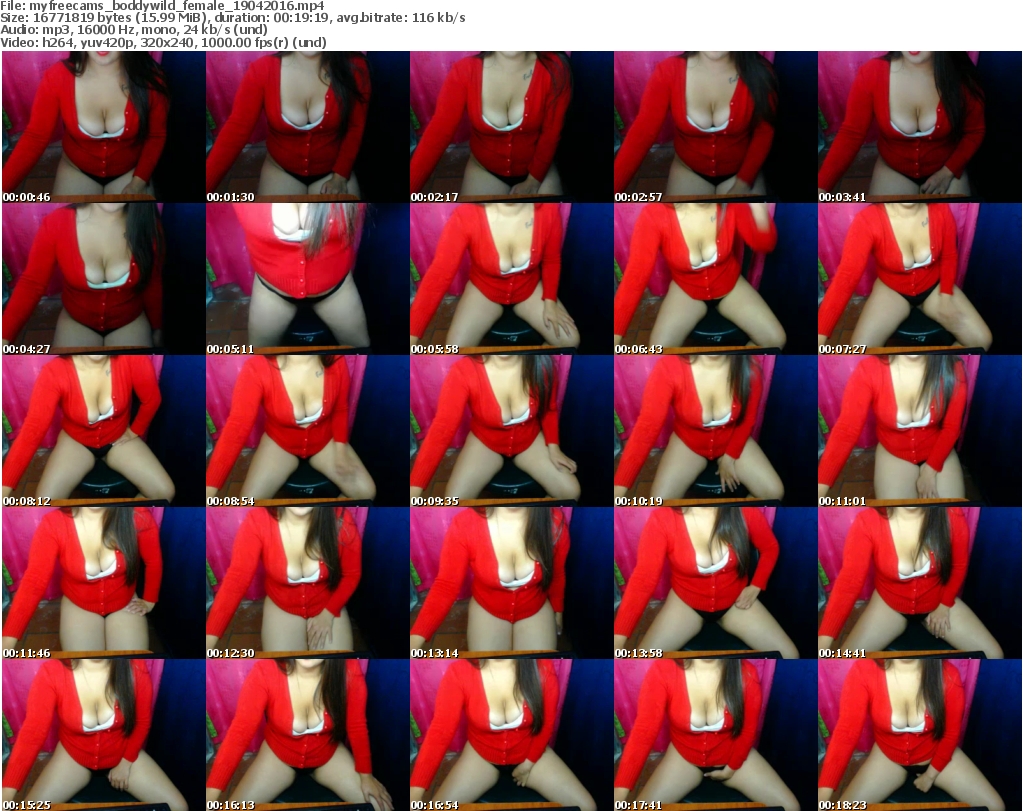Open the thumbnail stamped 00:01:30
Image resolution: width=1024 pixels, height=811 pixels.
pos(308,127)
